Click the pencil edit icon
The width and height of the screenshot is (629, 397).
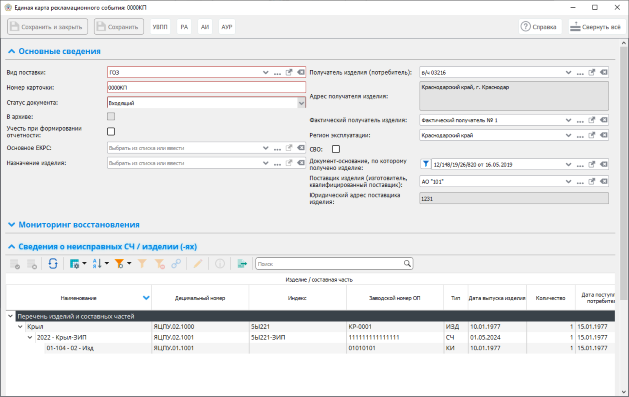198,263
